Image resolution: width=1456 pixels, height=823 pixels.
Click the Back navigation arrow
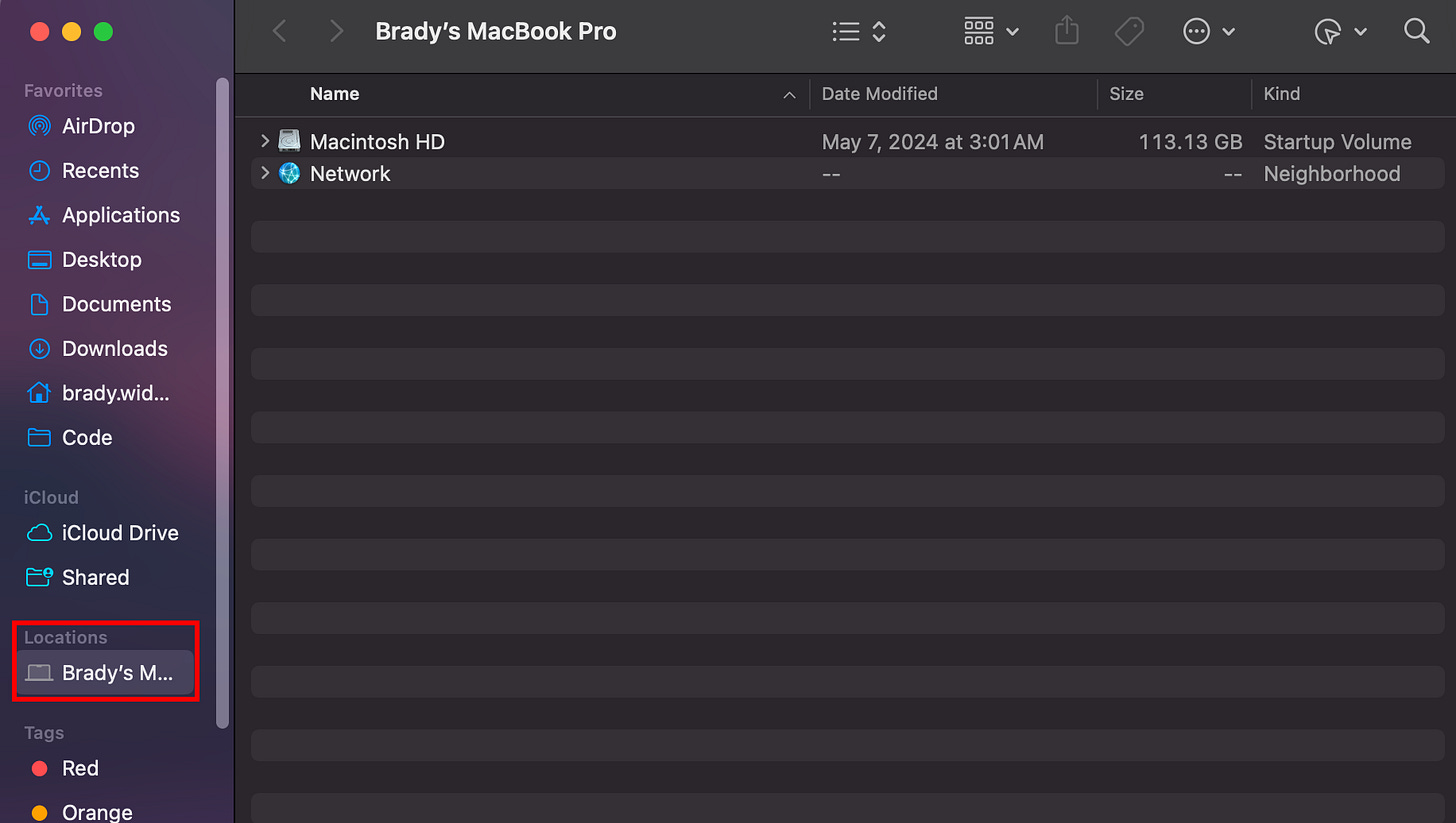coord(280,32)
